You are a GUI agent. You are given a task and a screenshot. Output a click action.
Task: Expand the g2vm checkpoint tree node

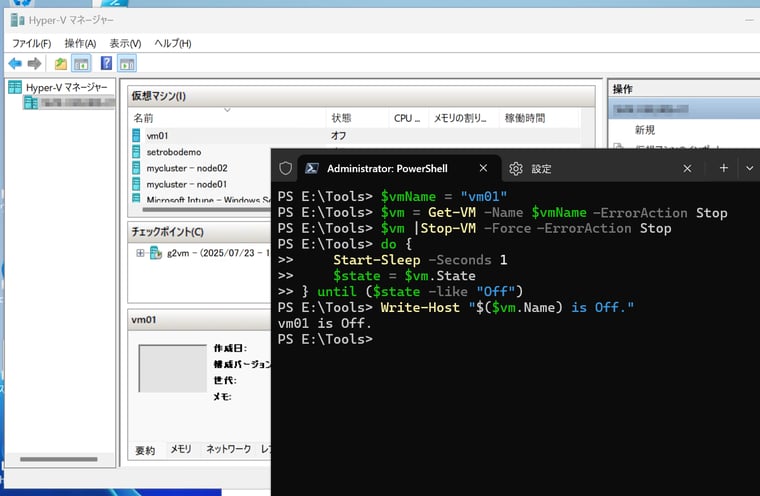140,253
